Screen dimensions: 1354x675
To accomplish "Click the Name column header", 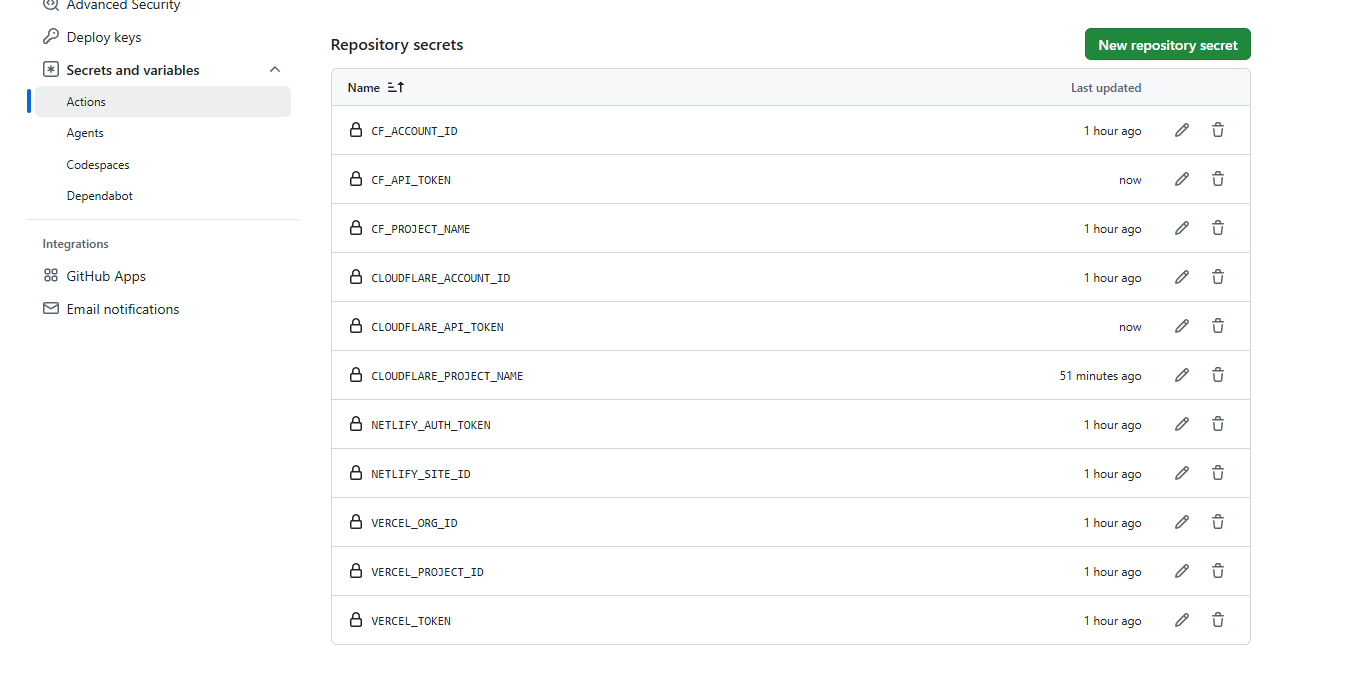I will click(x=364, y=88).
